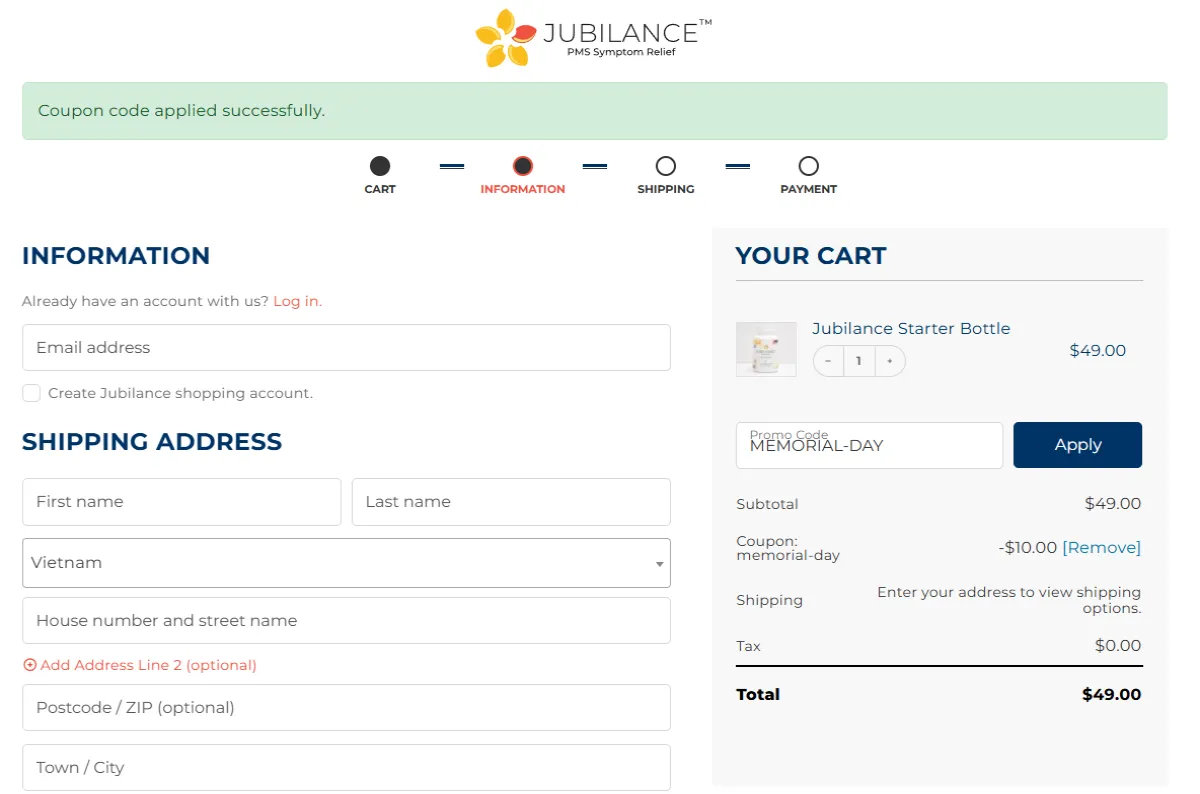The height and width of the screenshot is (794, 1200).
Task: Select the Payment step circle
Action: pyautogui.click(x=808, y=166)
